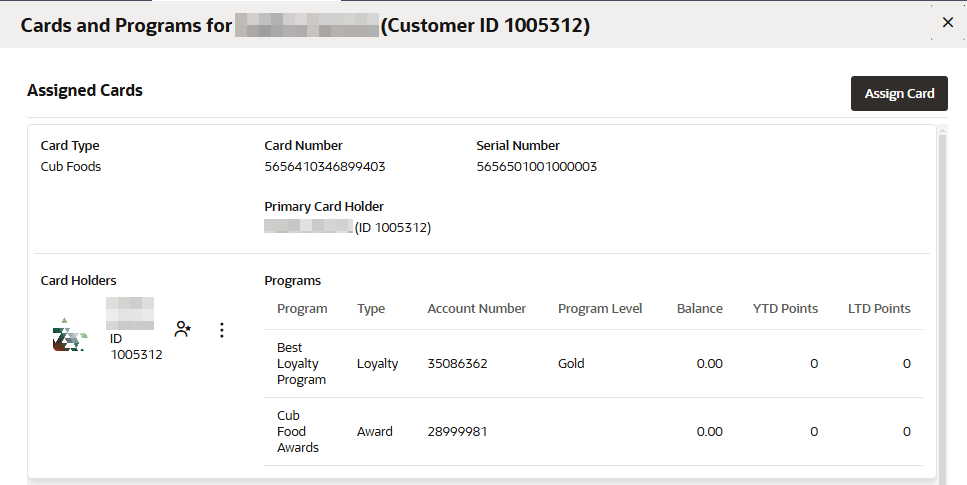Click the Cub Food Awards balance 0.00
This screenshot has width=967, height=485.
[710, 431]
